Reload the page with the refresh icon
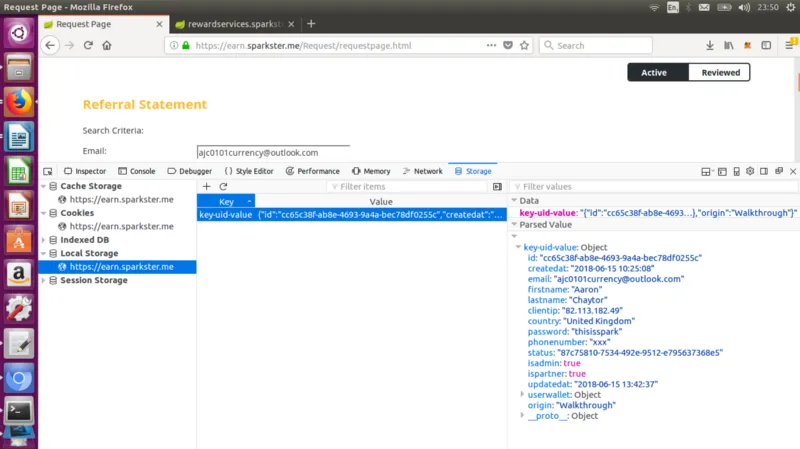This screenshot has height=449, width=800. pos(88,45)
